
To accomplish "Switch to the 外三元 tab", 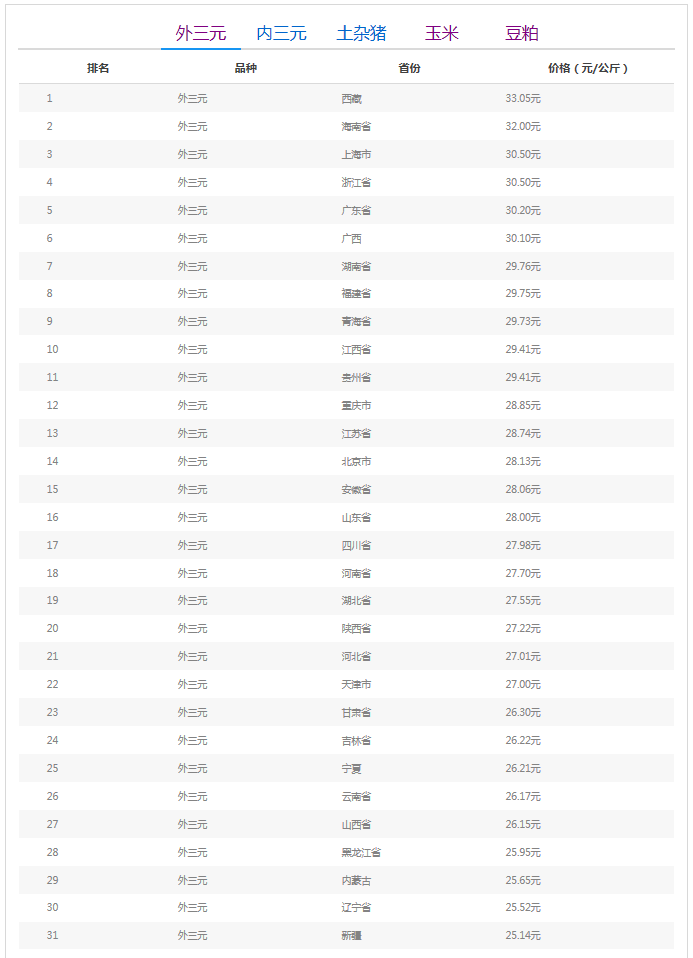I will click(201, 33).
